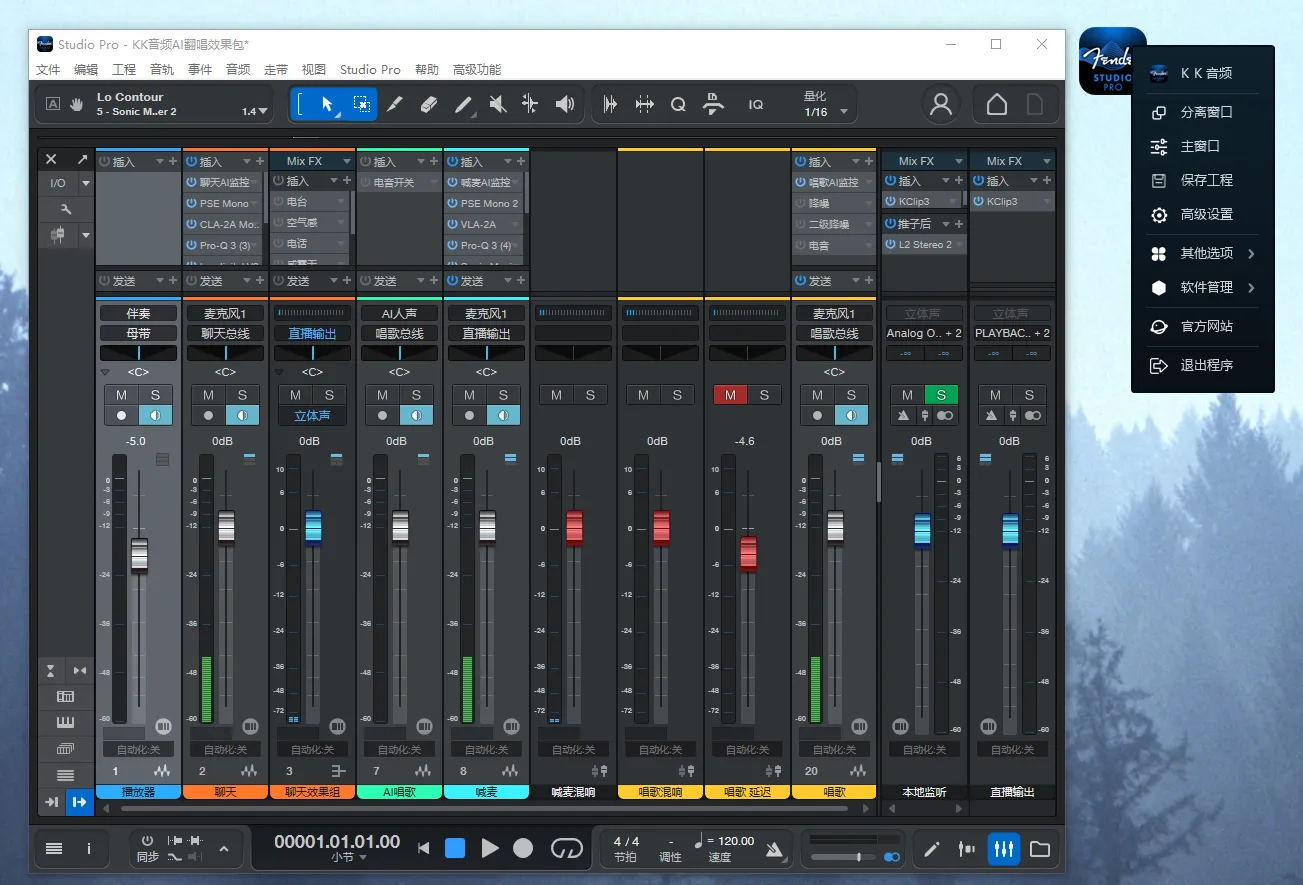Image resolution: width=1303 pixels, height=885 pixels.
Task: Disable solo on 本地监听 channel
Action: click(941, 395)
